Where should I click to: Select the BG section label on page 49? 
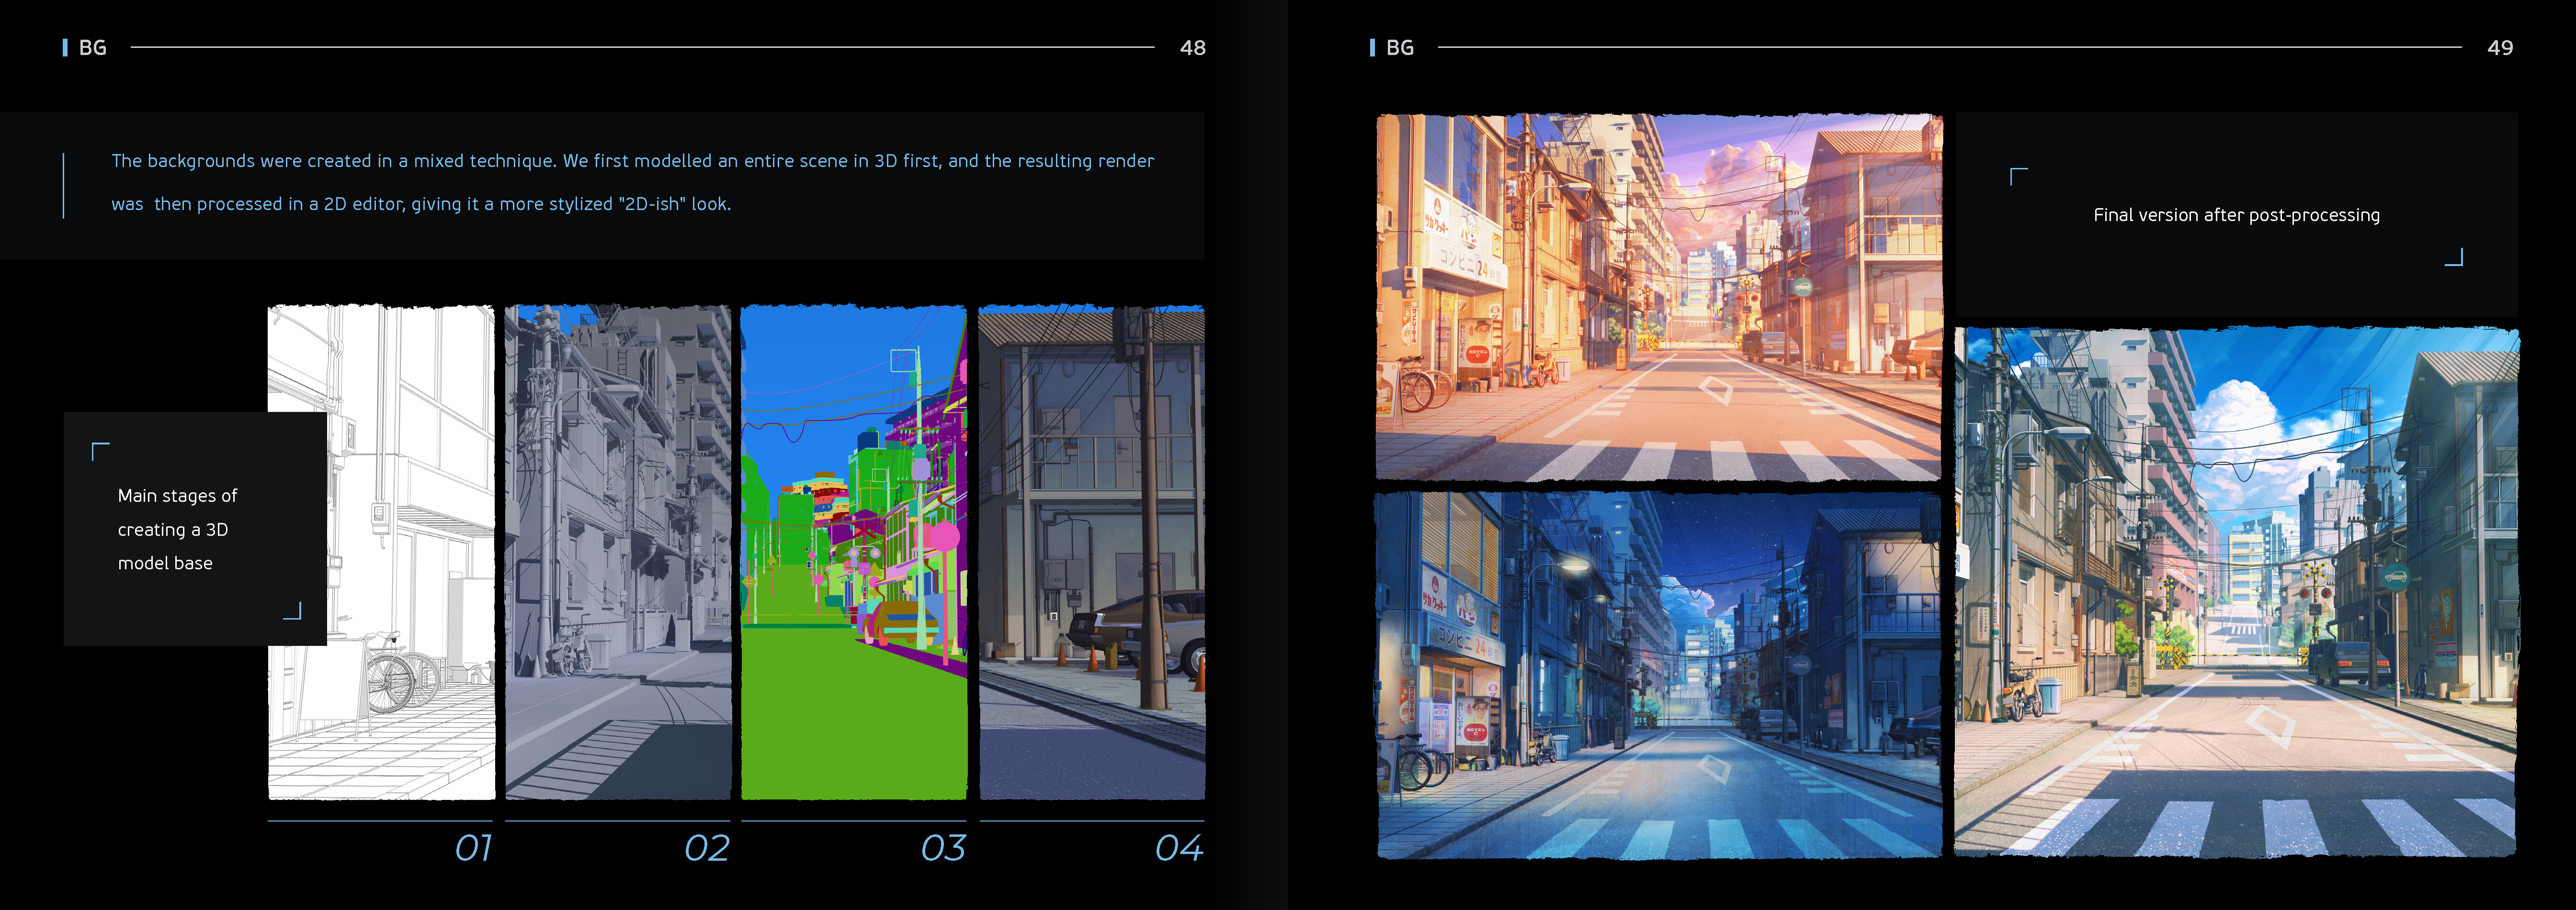[1400, 46]
